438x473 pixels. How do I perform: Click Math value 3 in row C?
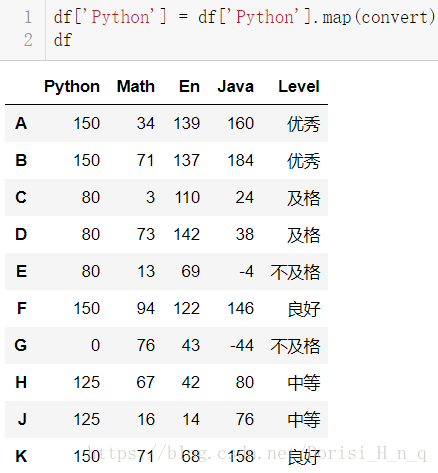point(151,197)
